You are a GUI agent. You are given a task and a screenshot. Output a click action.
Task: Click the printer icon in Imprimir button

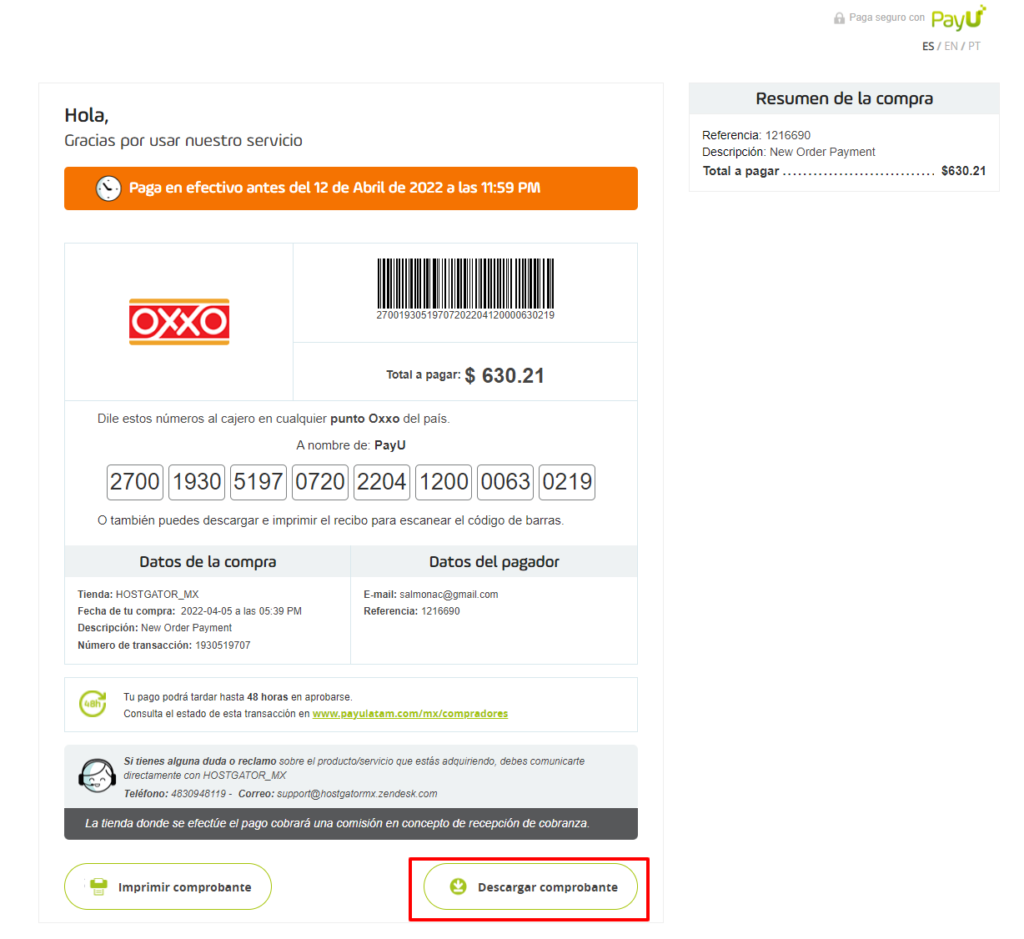pos(98,886)
